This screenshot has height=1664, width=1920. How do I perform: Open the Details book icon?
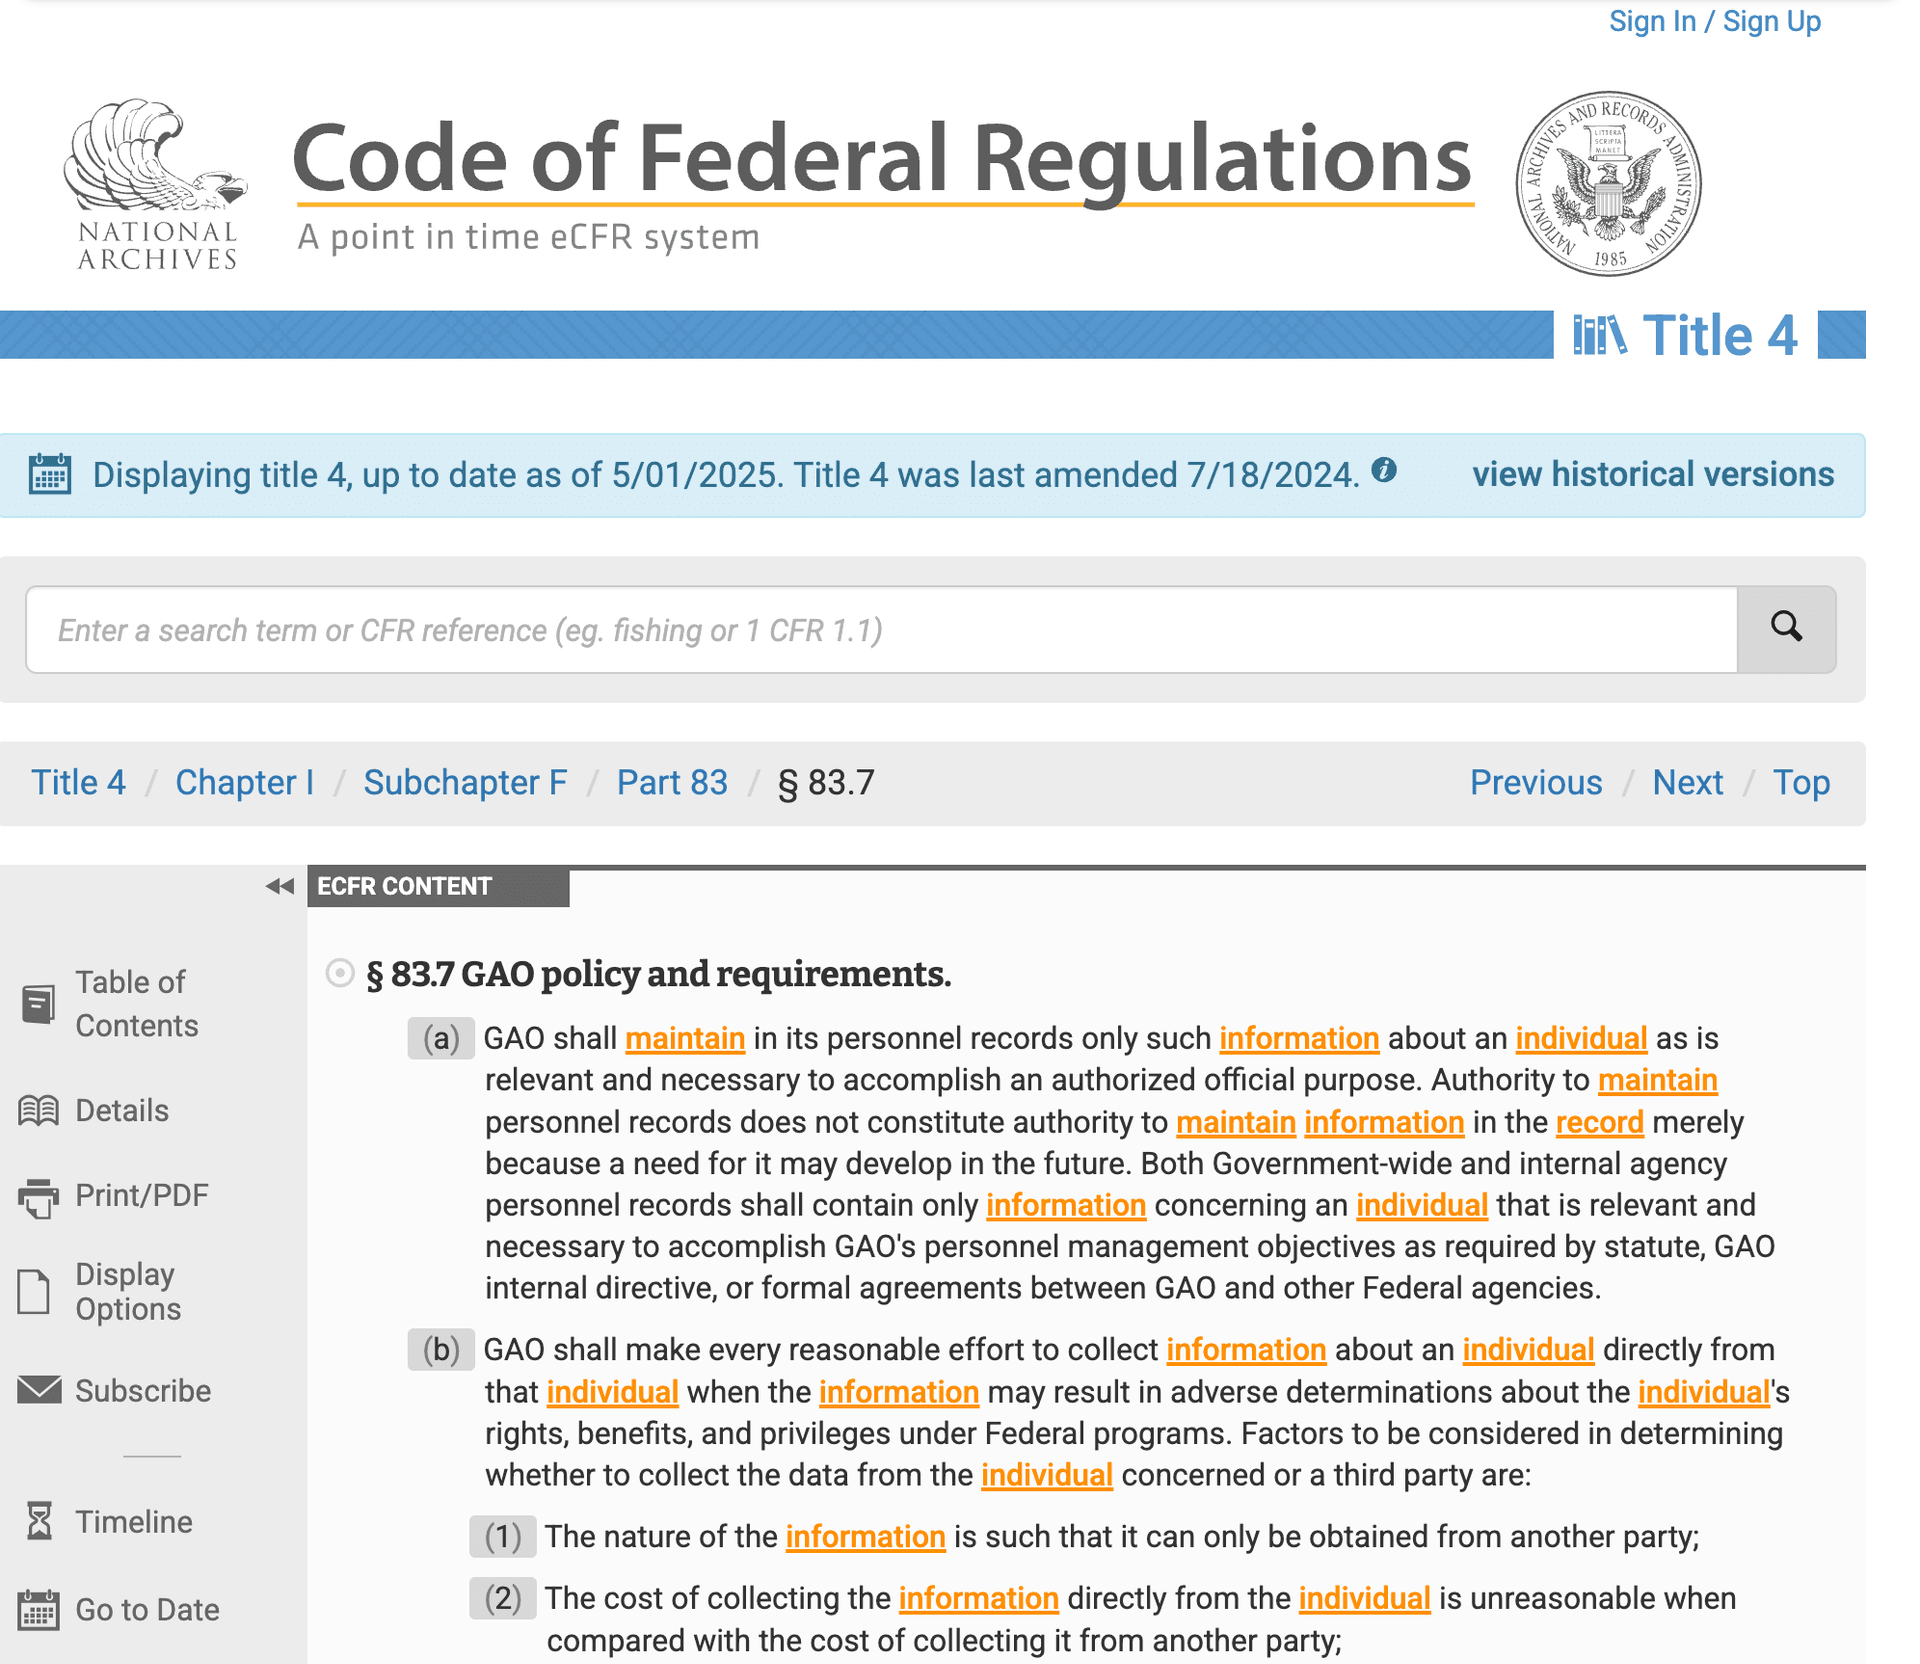tap(38, 1110)
